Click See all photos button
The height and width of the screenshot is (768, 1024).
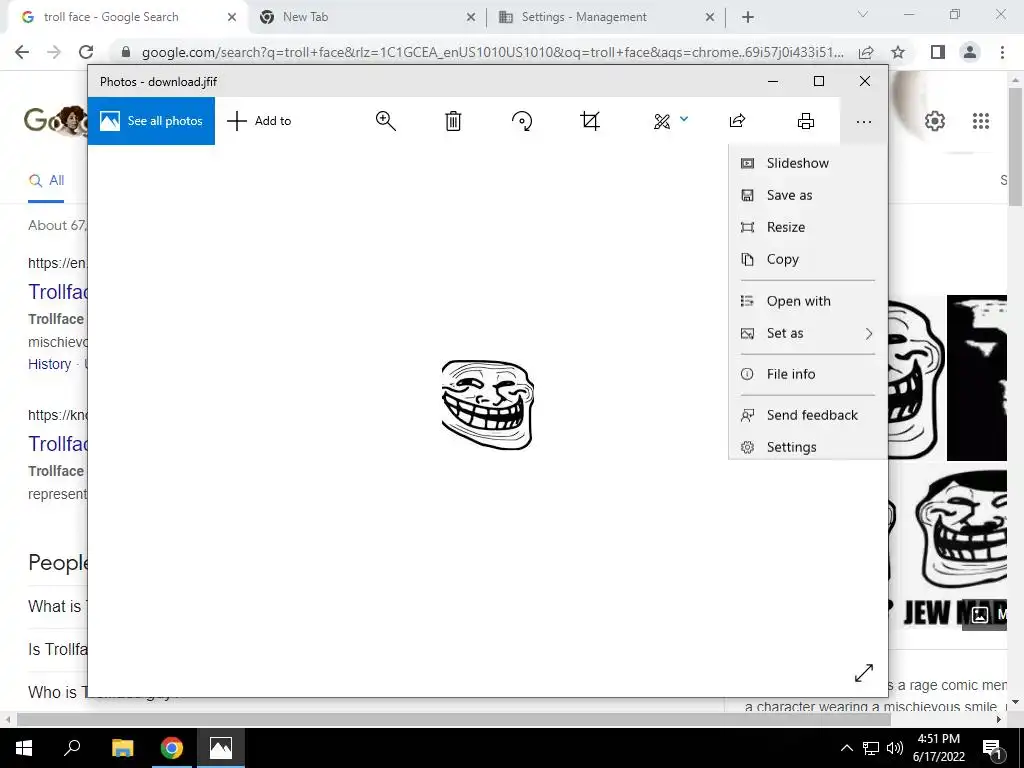coord(152,121)
